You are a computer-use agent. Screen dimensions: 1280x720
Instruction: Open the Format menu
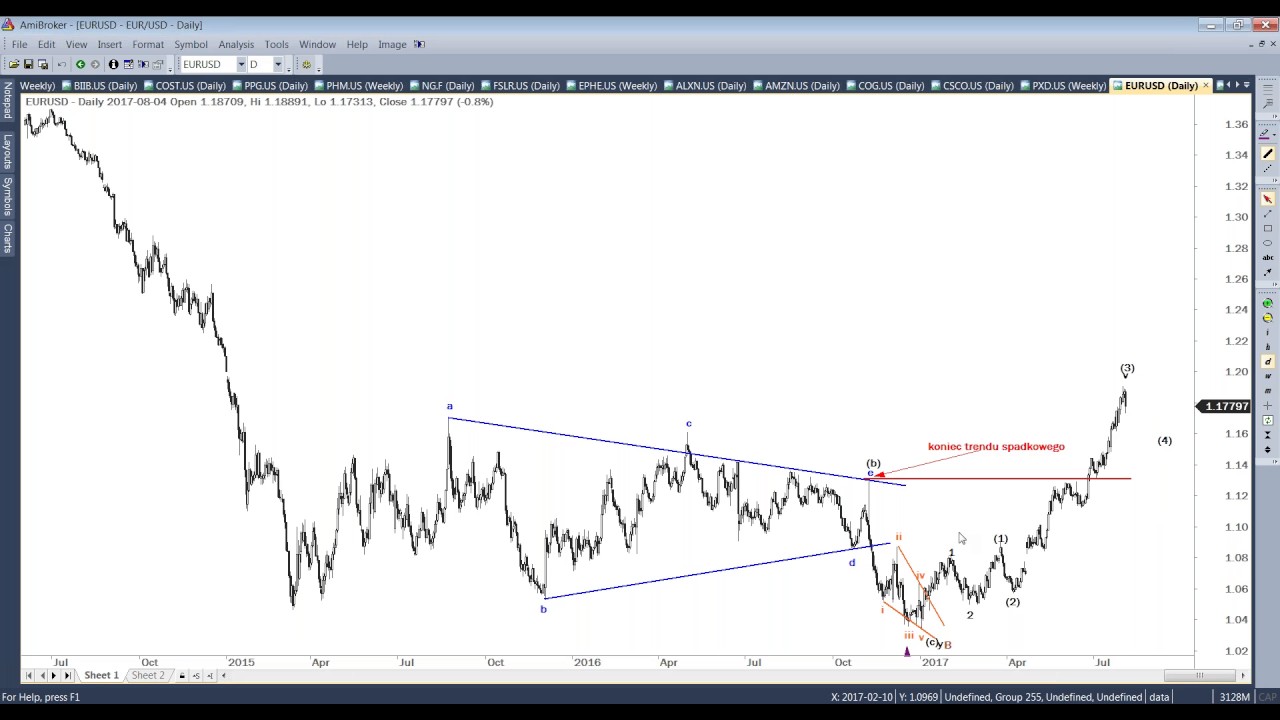[148, 44]
